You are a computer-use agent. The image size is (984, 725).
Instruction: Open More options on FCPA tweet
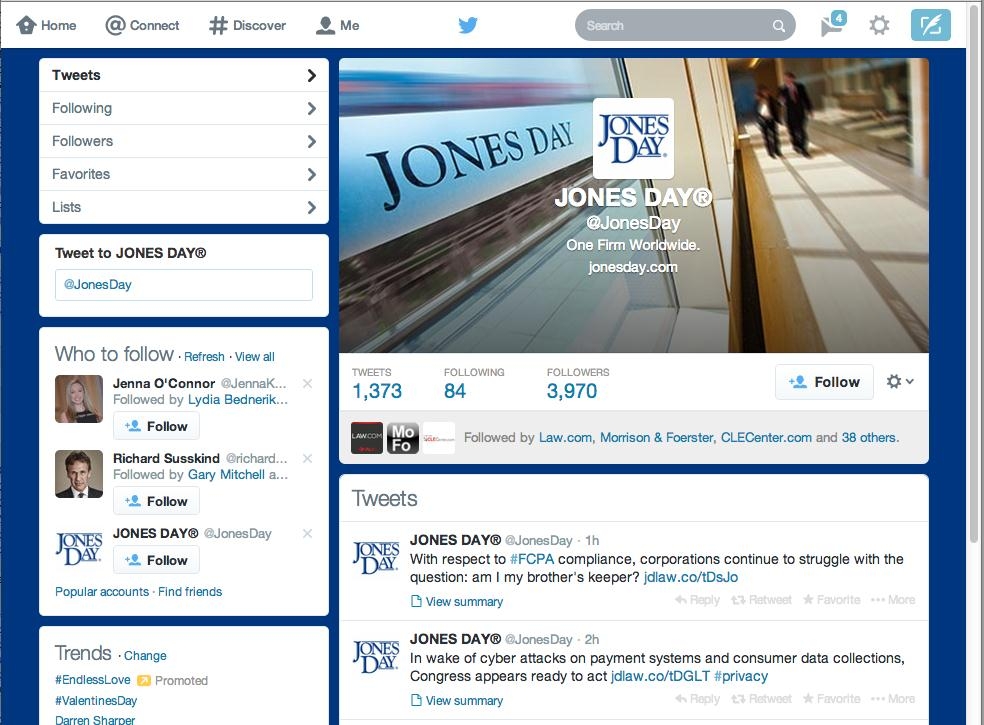coord(893,599)
